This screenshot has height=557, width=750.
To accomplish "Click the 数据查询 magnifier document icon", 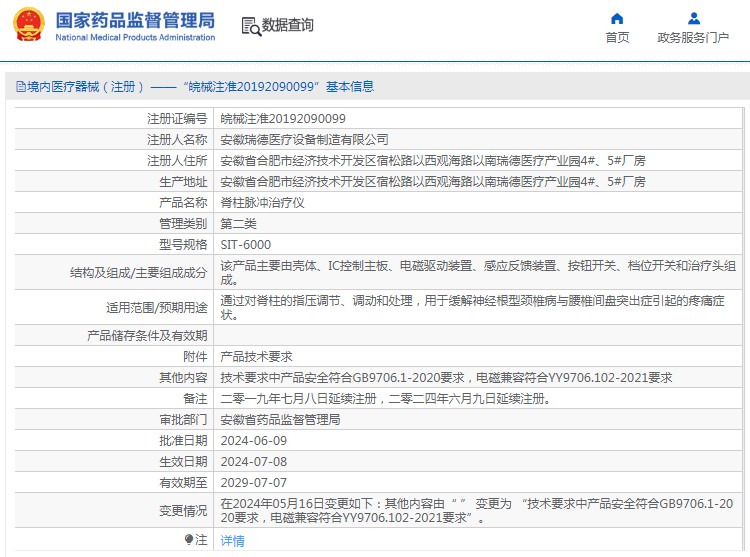I will click(x=250, y=25).
